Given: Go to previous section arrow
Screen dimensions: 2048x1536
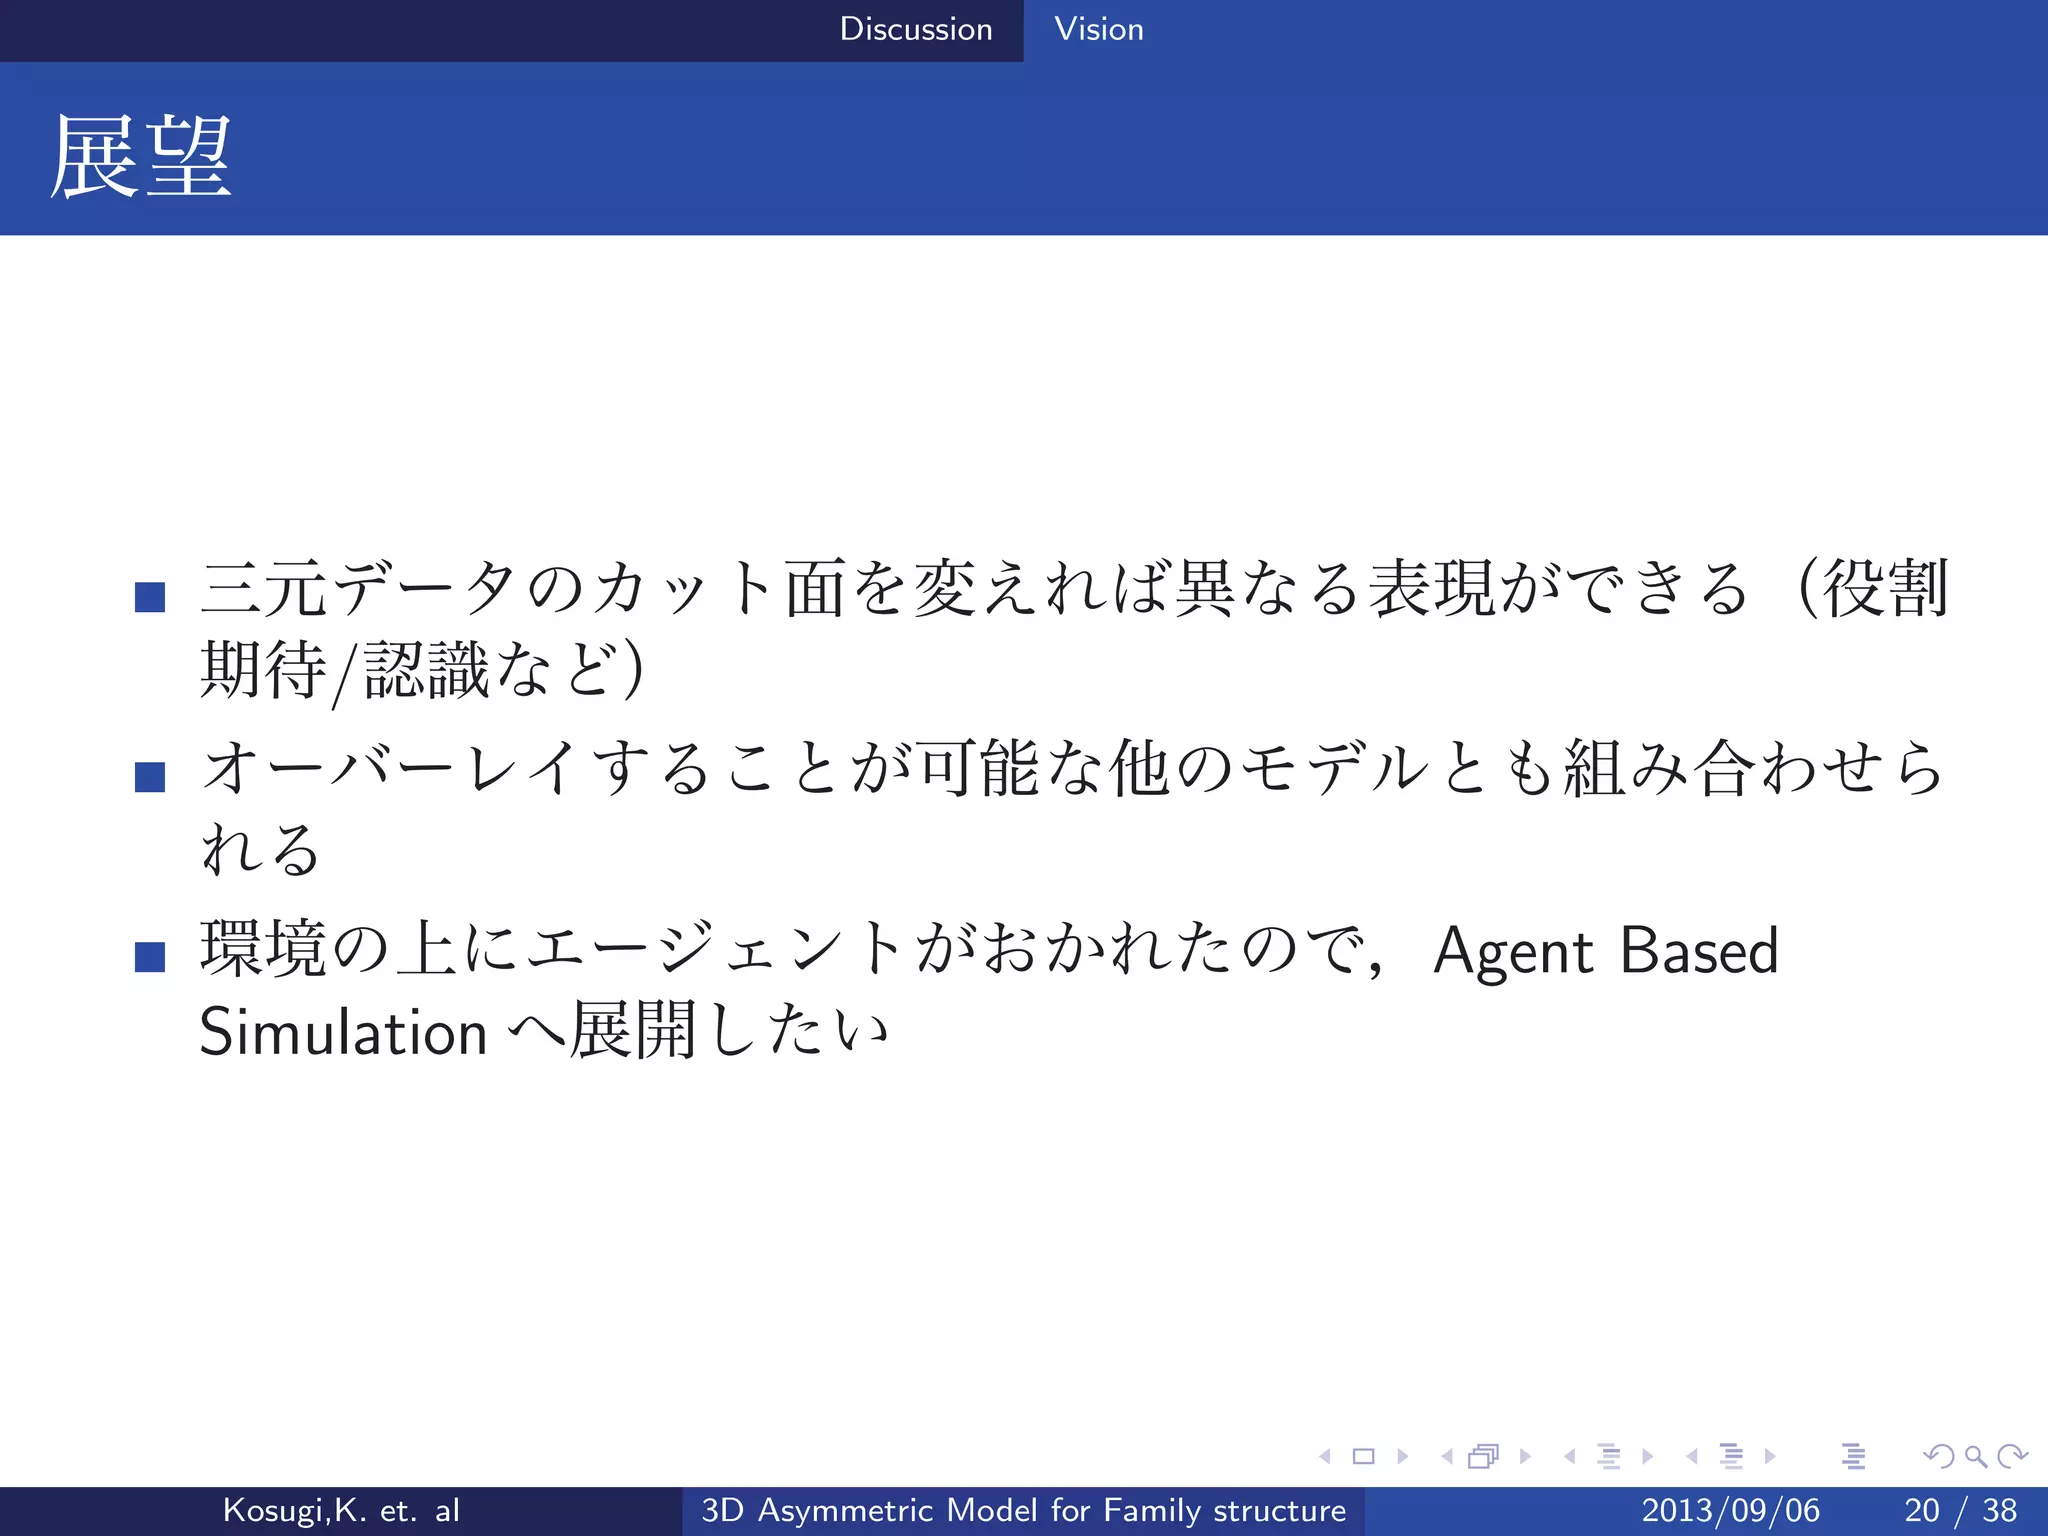Looking at the screenshot, I should [1692, 1456].
